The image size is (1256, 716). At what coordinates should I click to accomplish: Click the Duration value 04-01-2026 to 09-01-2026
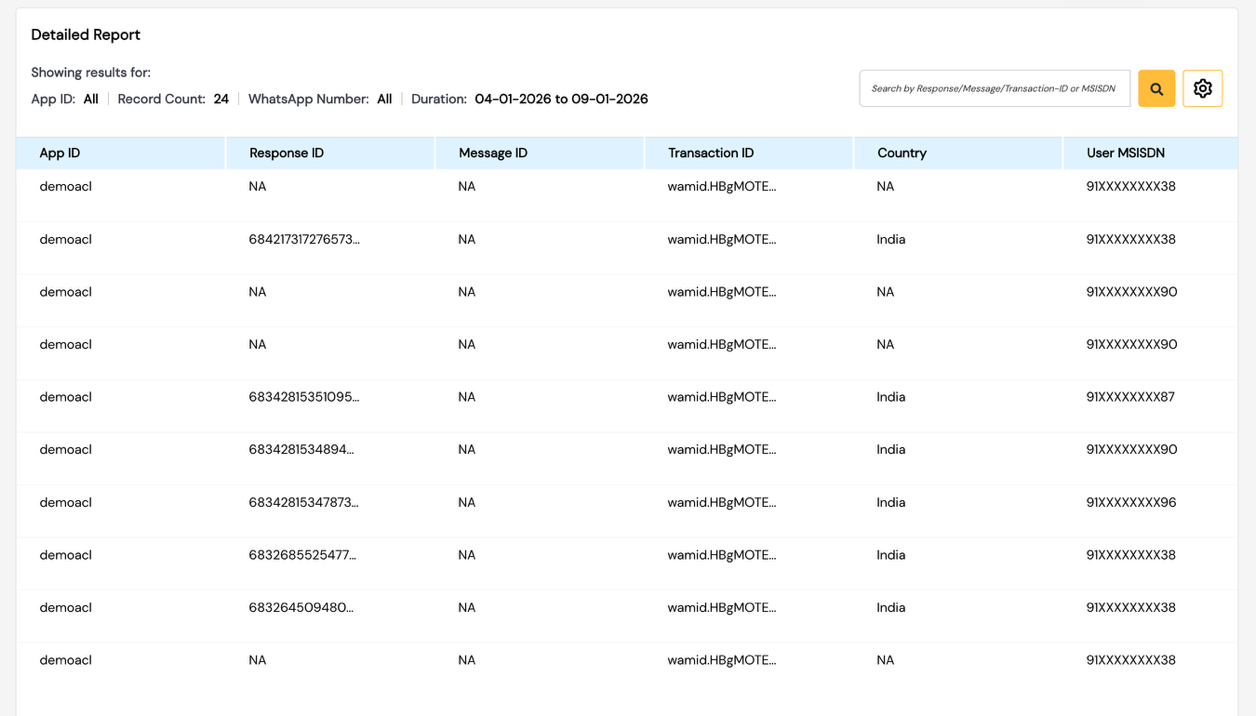(561, 99)
